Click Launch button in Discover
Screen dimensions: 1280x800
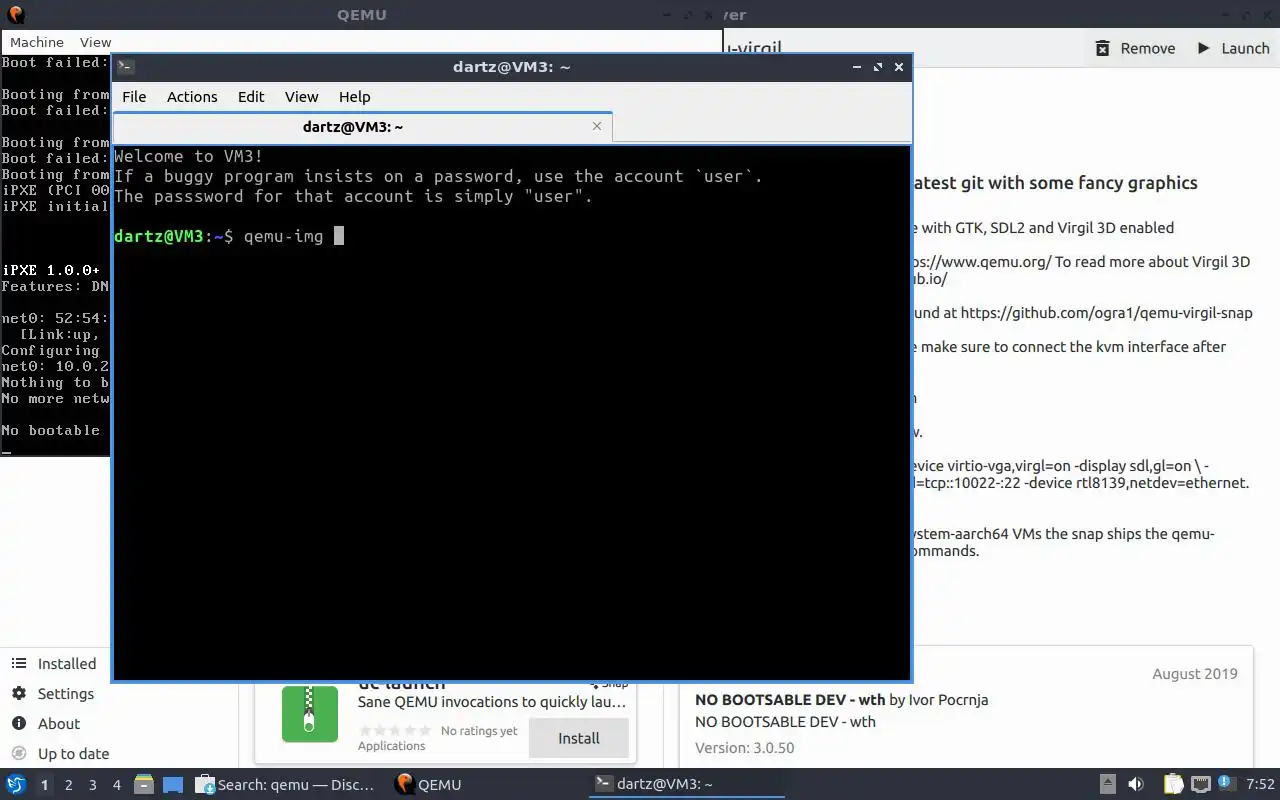coord(1233,48)
